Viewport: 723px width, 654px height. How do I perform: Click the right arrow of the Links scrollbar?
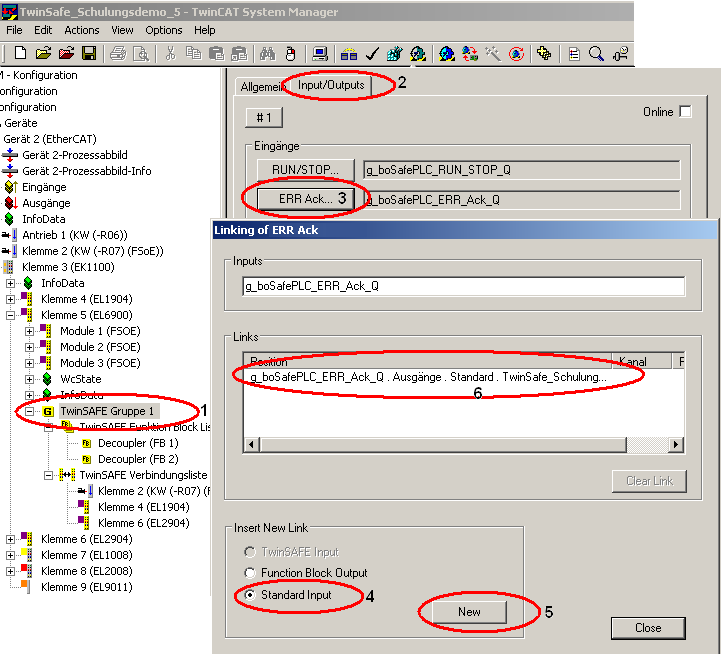click(676, 445)
